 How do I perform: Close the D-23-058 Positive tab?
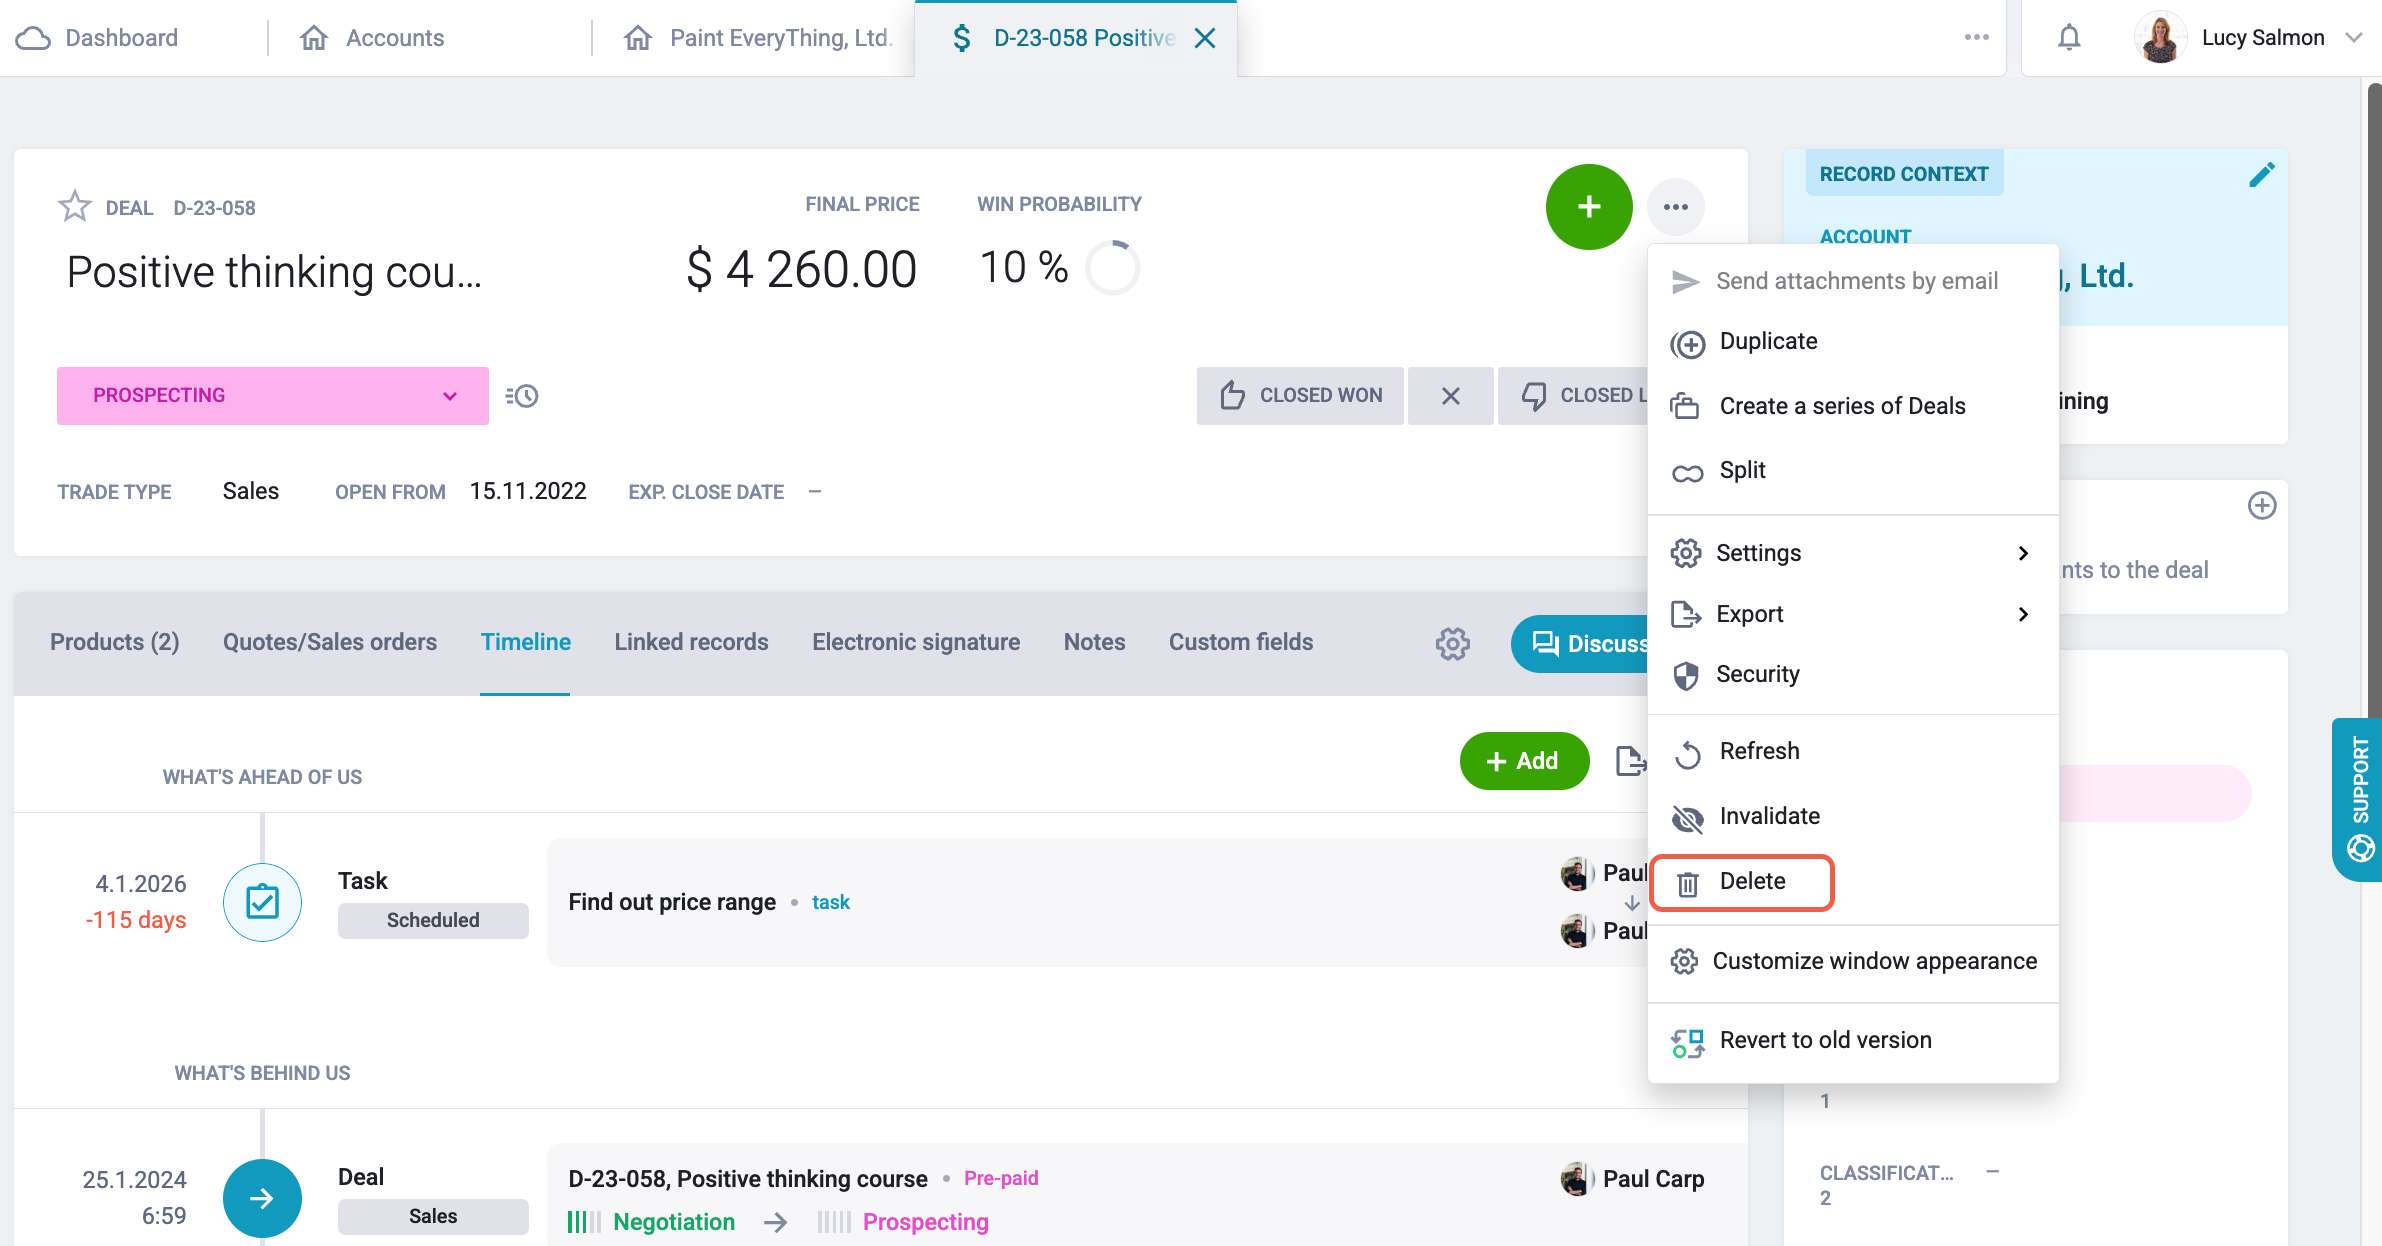(x=1205, y=38)
